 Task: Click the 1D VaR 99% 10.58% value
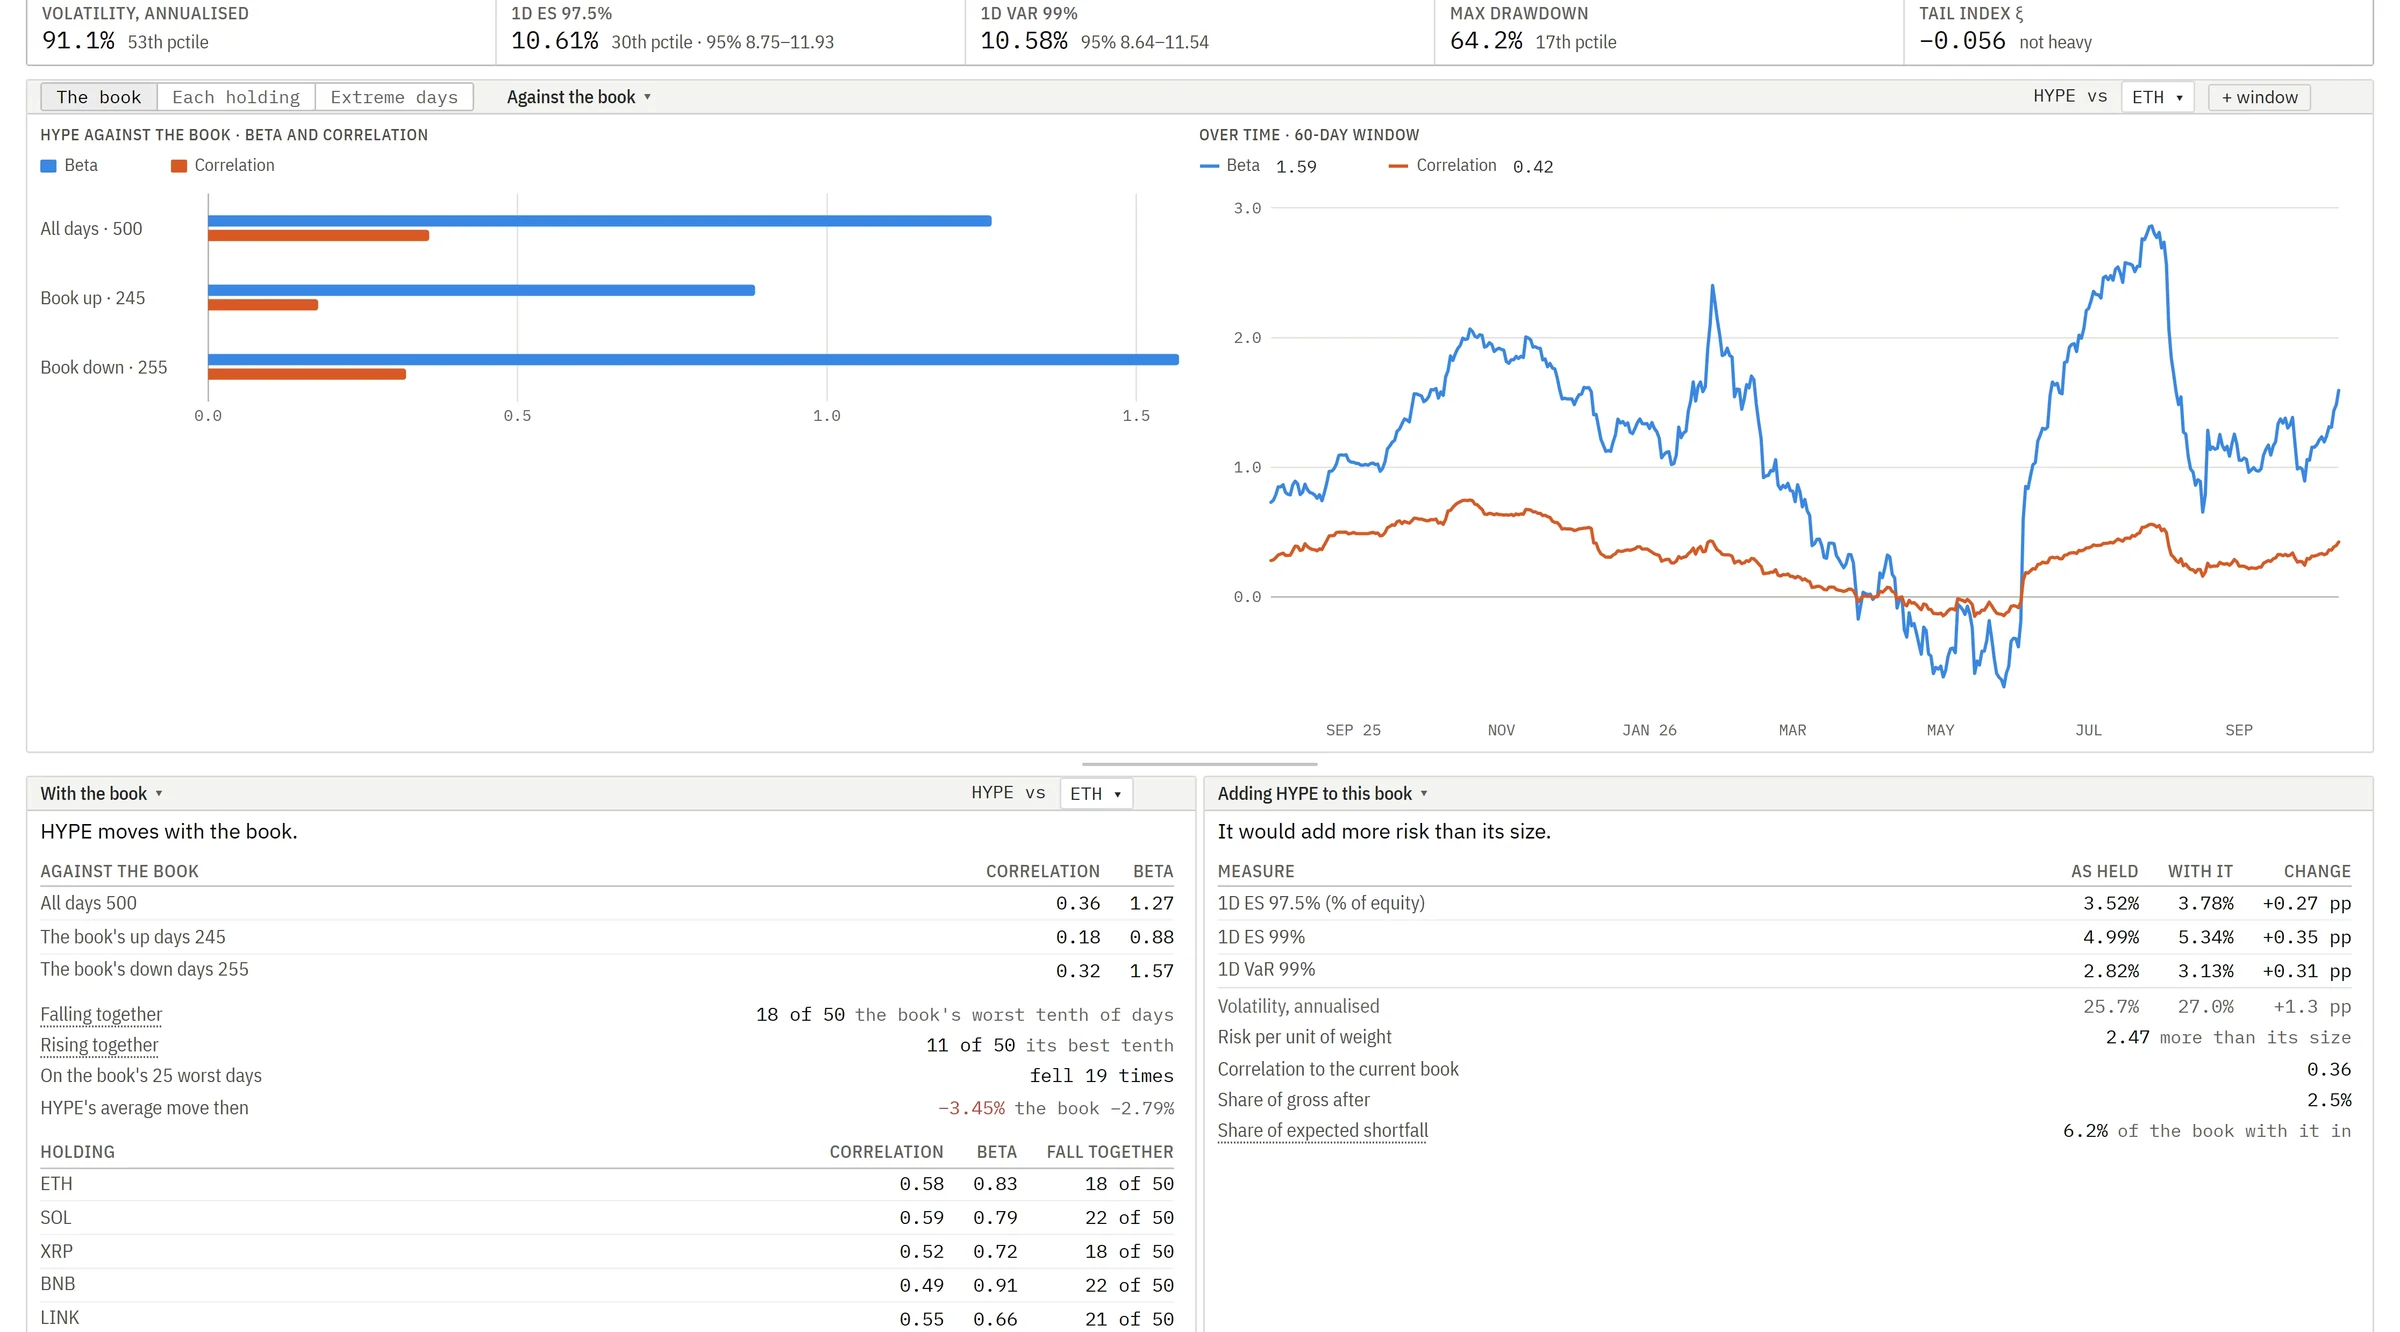(1023, 41)
